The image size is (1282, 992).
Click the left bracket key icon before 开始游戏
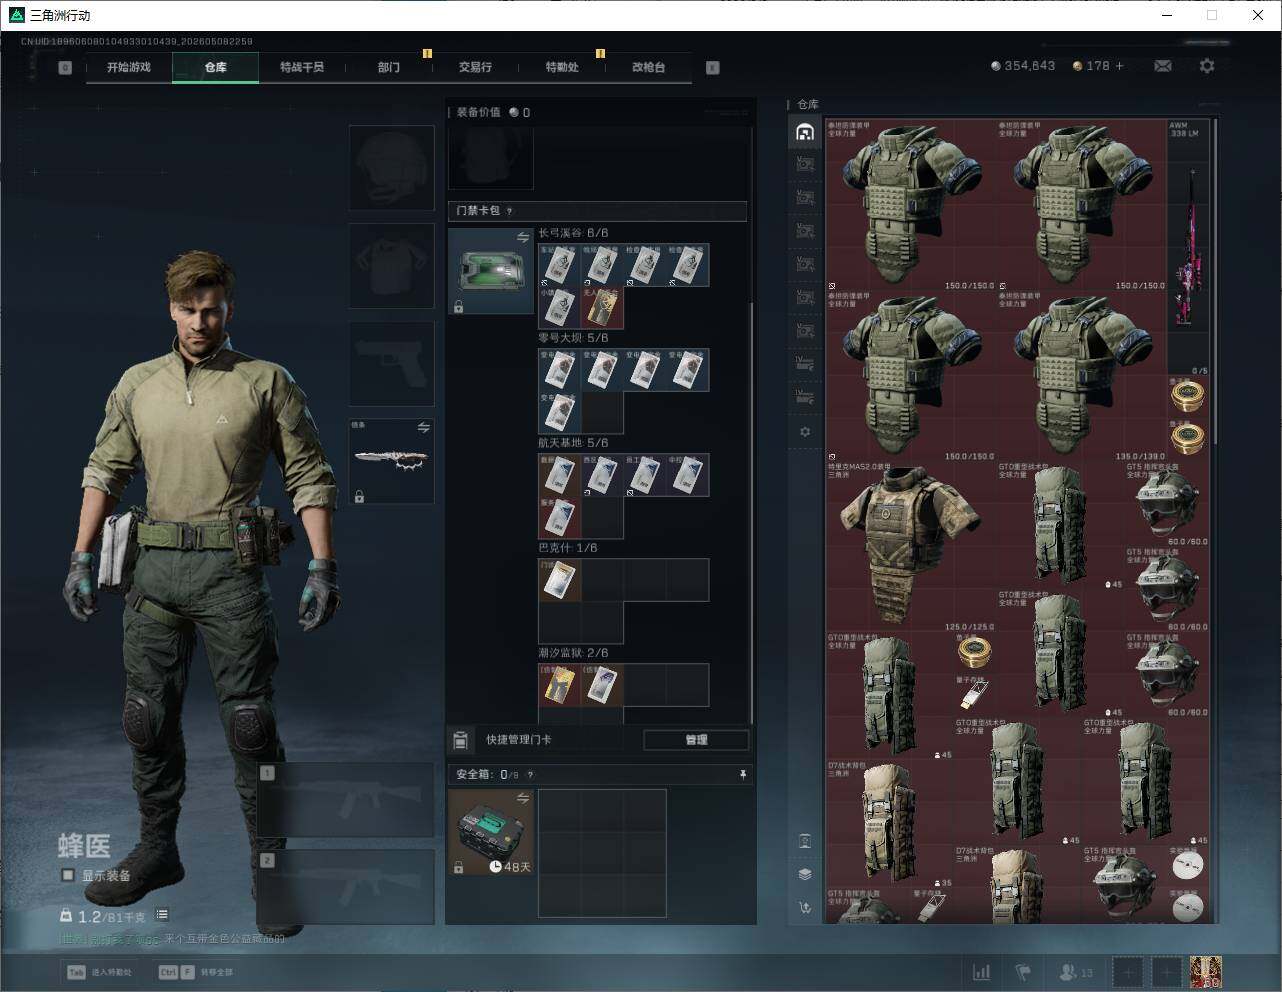(65, 68)
